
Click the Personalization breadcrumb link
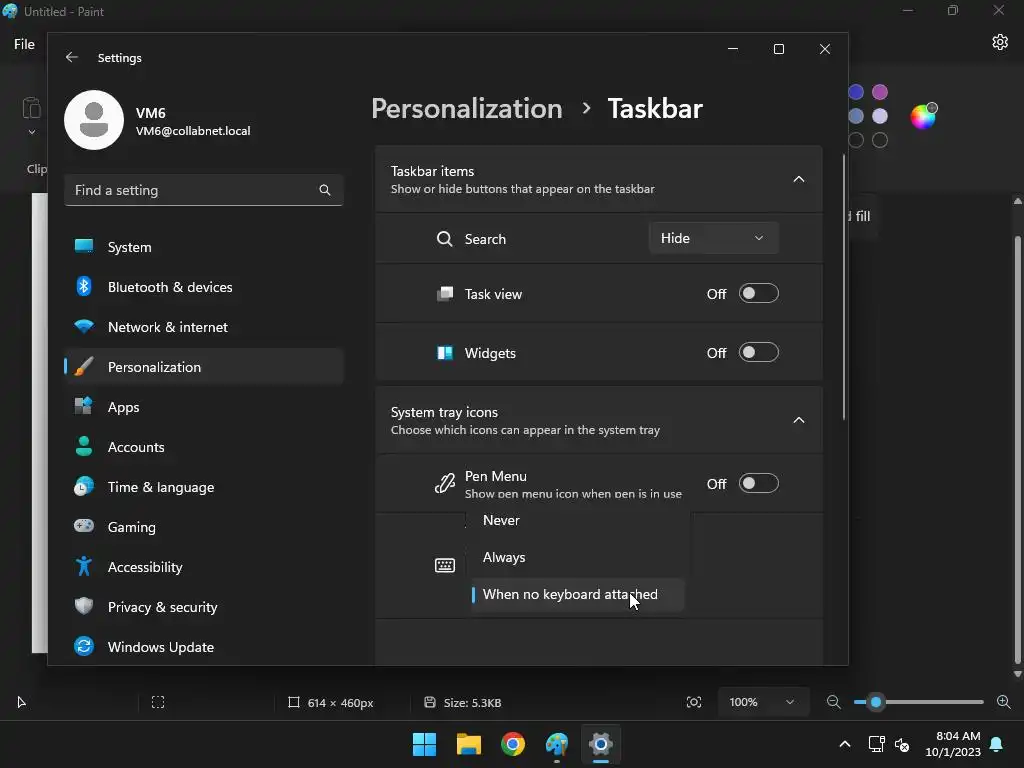[x=466, y=108]
